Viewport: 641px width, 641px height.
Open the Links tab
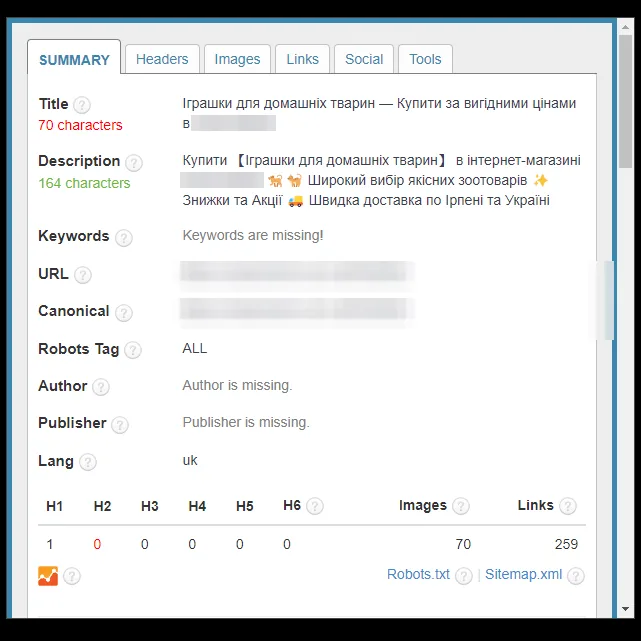pos(302,59)
